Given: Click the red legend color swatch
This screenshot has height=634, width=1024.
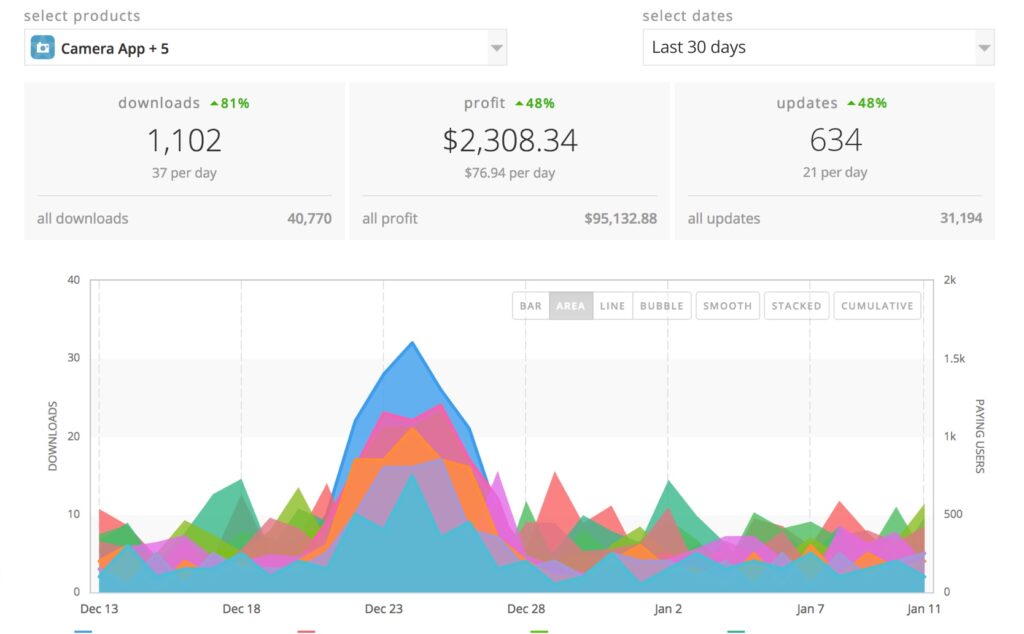Looking at the screenshot, I should 307,631.
